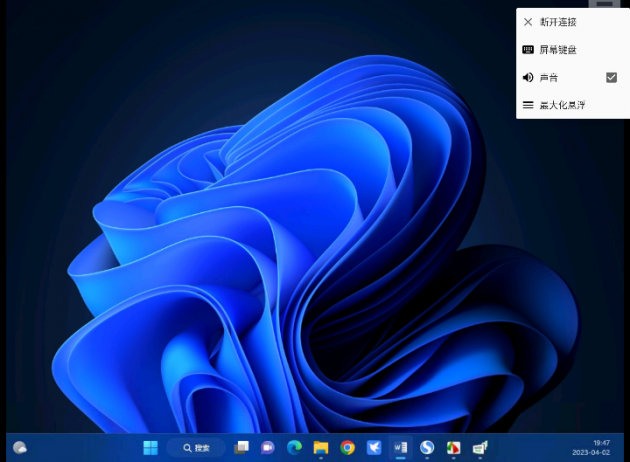The image size is (630, 462).
Task: Open the weather widget on taskbar
Action: pyautogui.click(x=20, y=447)
